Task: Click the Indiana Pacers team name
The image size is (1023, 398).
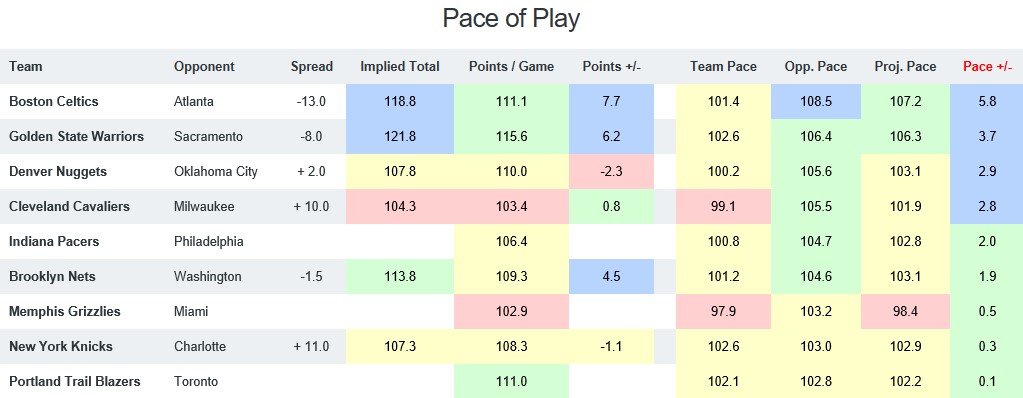Action: click(x=54, y=241)
